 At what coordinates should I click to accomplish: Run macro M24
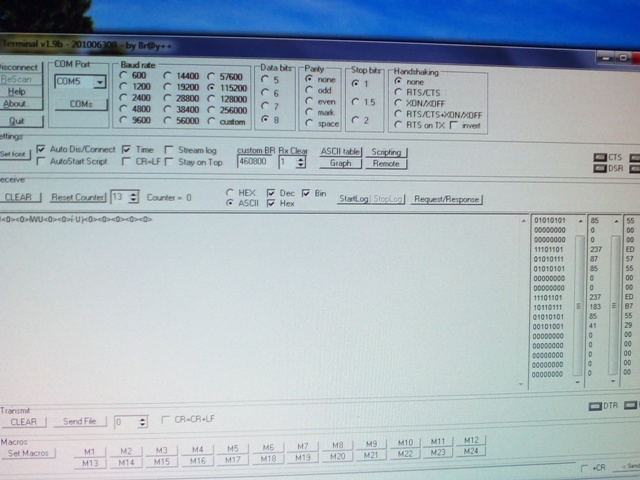[x=471, y=451]
